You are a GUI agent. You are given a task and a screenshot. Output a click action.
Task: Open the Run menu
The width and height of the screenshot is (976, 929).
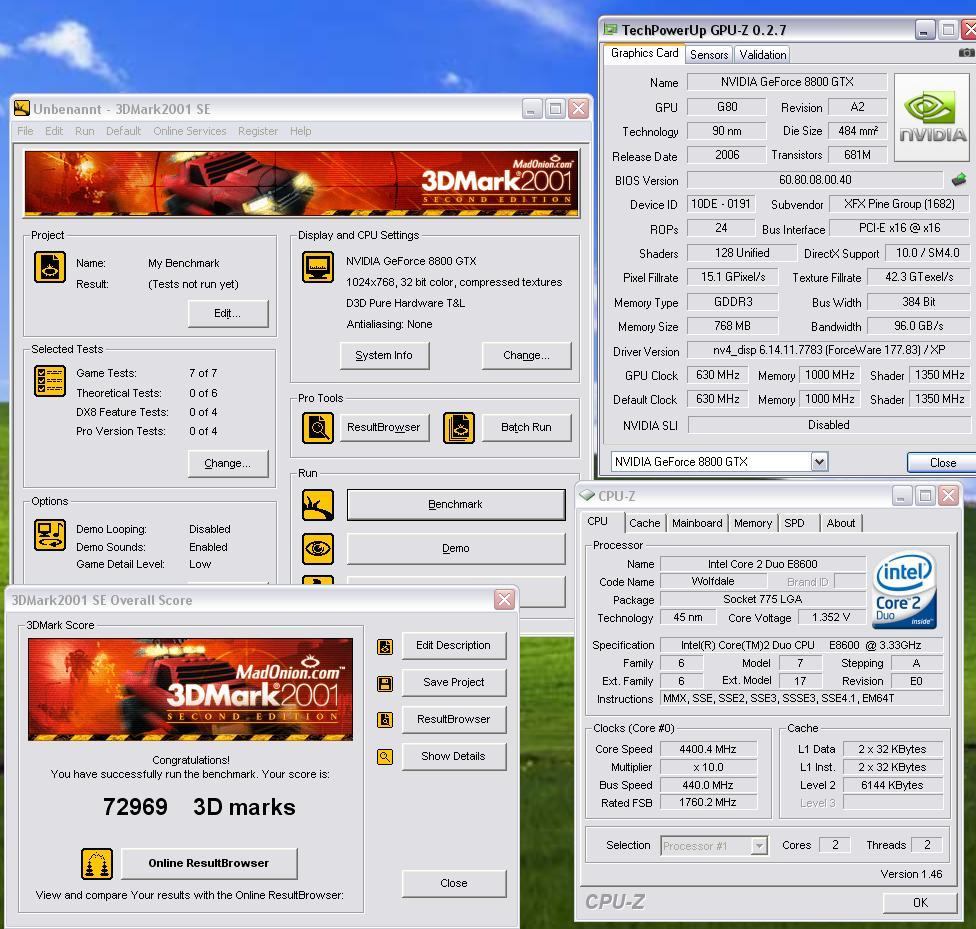click(85, 131)
